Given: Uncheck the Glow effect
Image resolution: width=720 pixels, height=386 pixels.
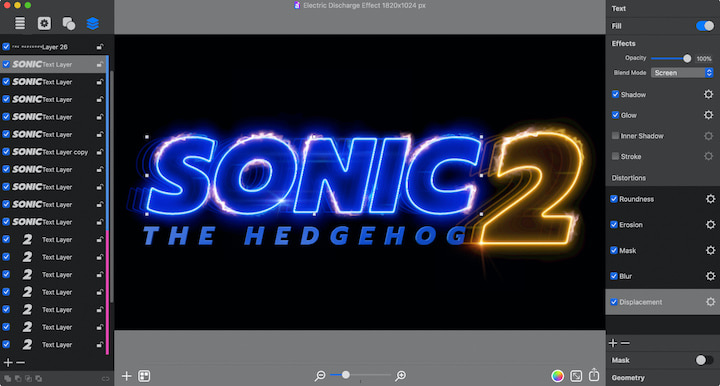Looking at the screenshot, I should [x=615, y=115].
